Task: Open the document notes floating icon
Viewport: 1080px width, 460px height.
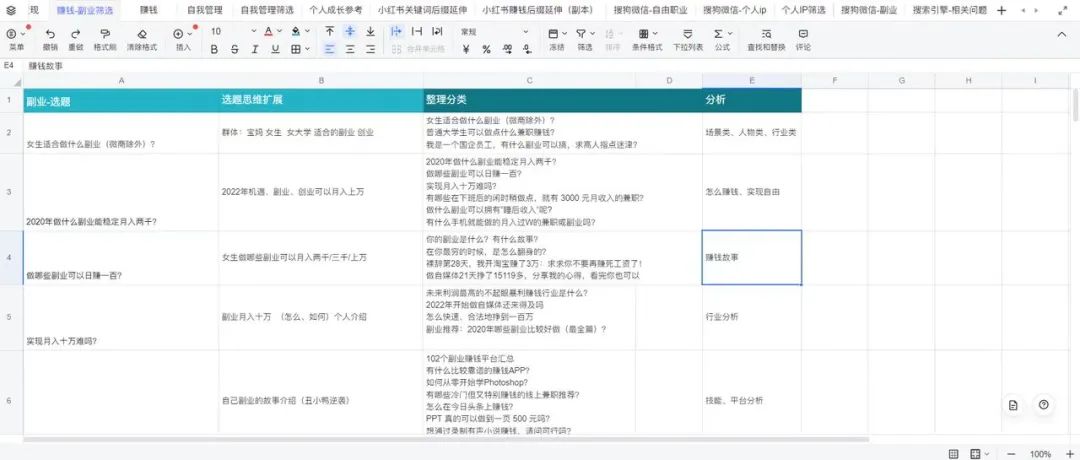Action: pyautogui.click(x=1013, y=405)
